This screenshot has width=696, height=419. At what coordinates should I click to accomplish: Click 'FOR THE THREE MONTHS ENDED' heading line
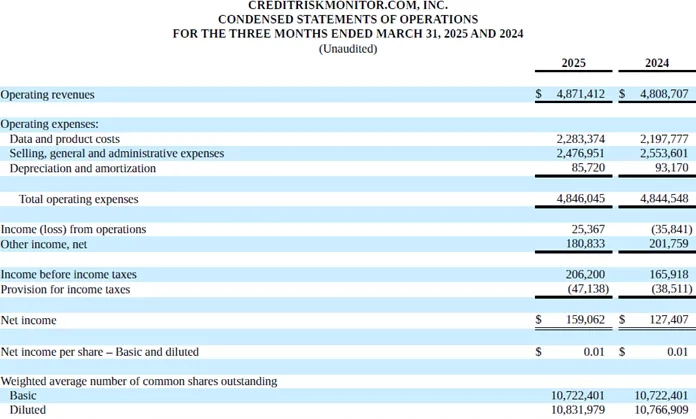click(348, 34)
